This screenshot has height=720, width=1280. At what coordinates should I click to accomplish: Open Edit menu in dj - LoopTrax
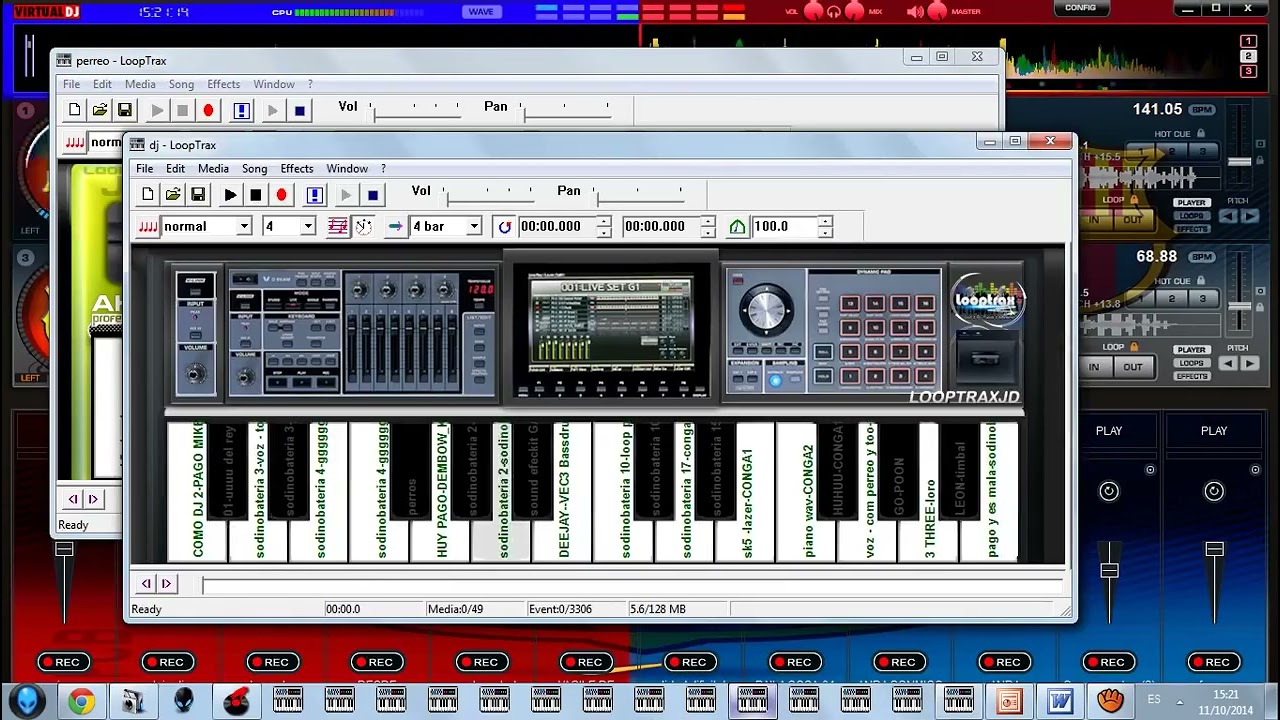[x=175, y=168]
